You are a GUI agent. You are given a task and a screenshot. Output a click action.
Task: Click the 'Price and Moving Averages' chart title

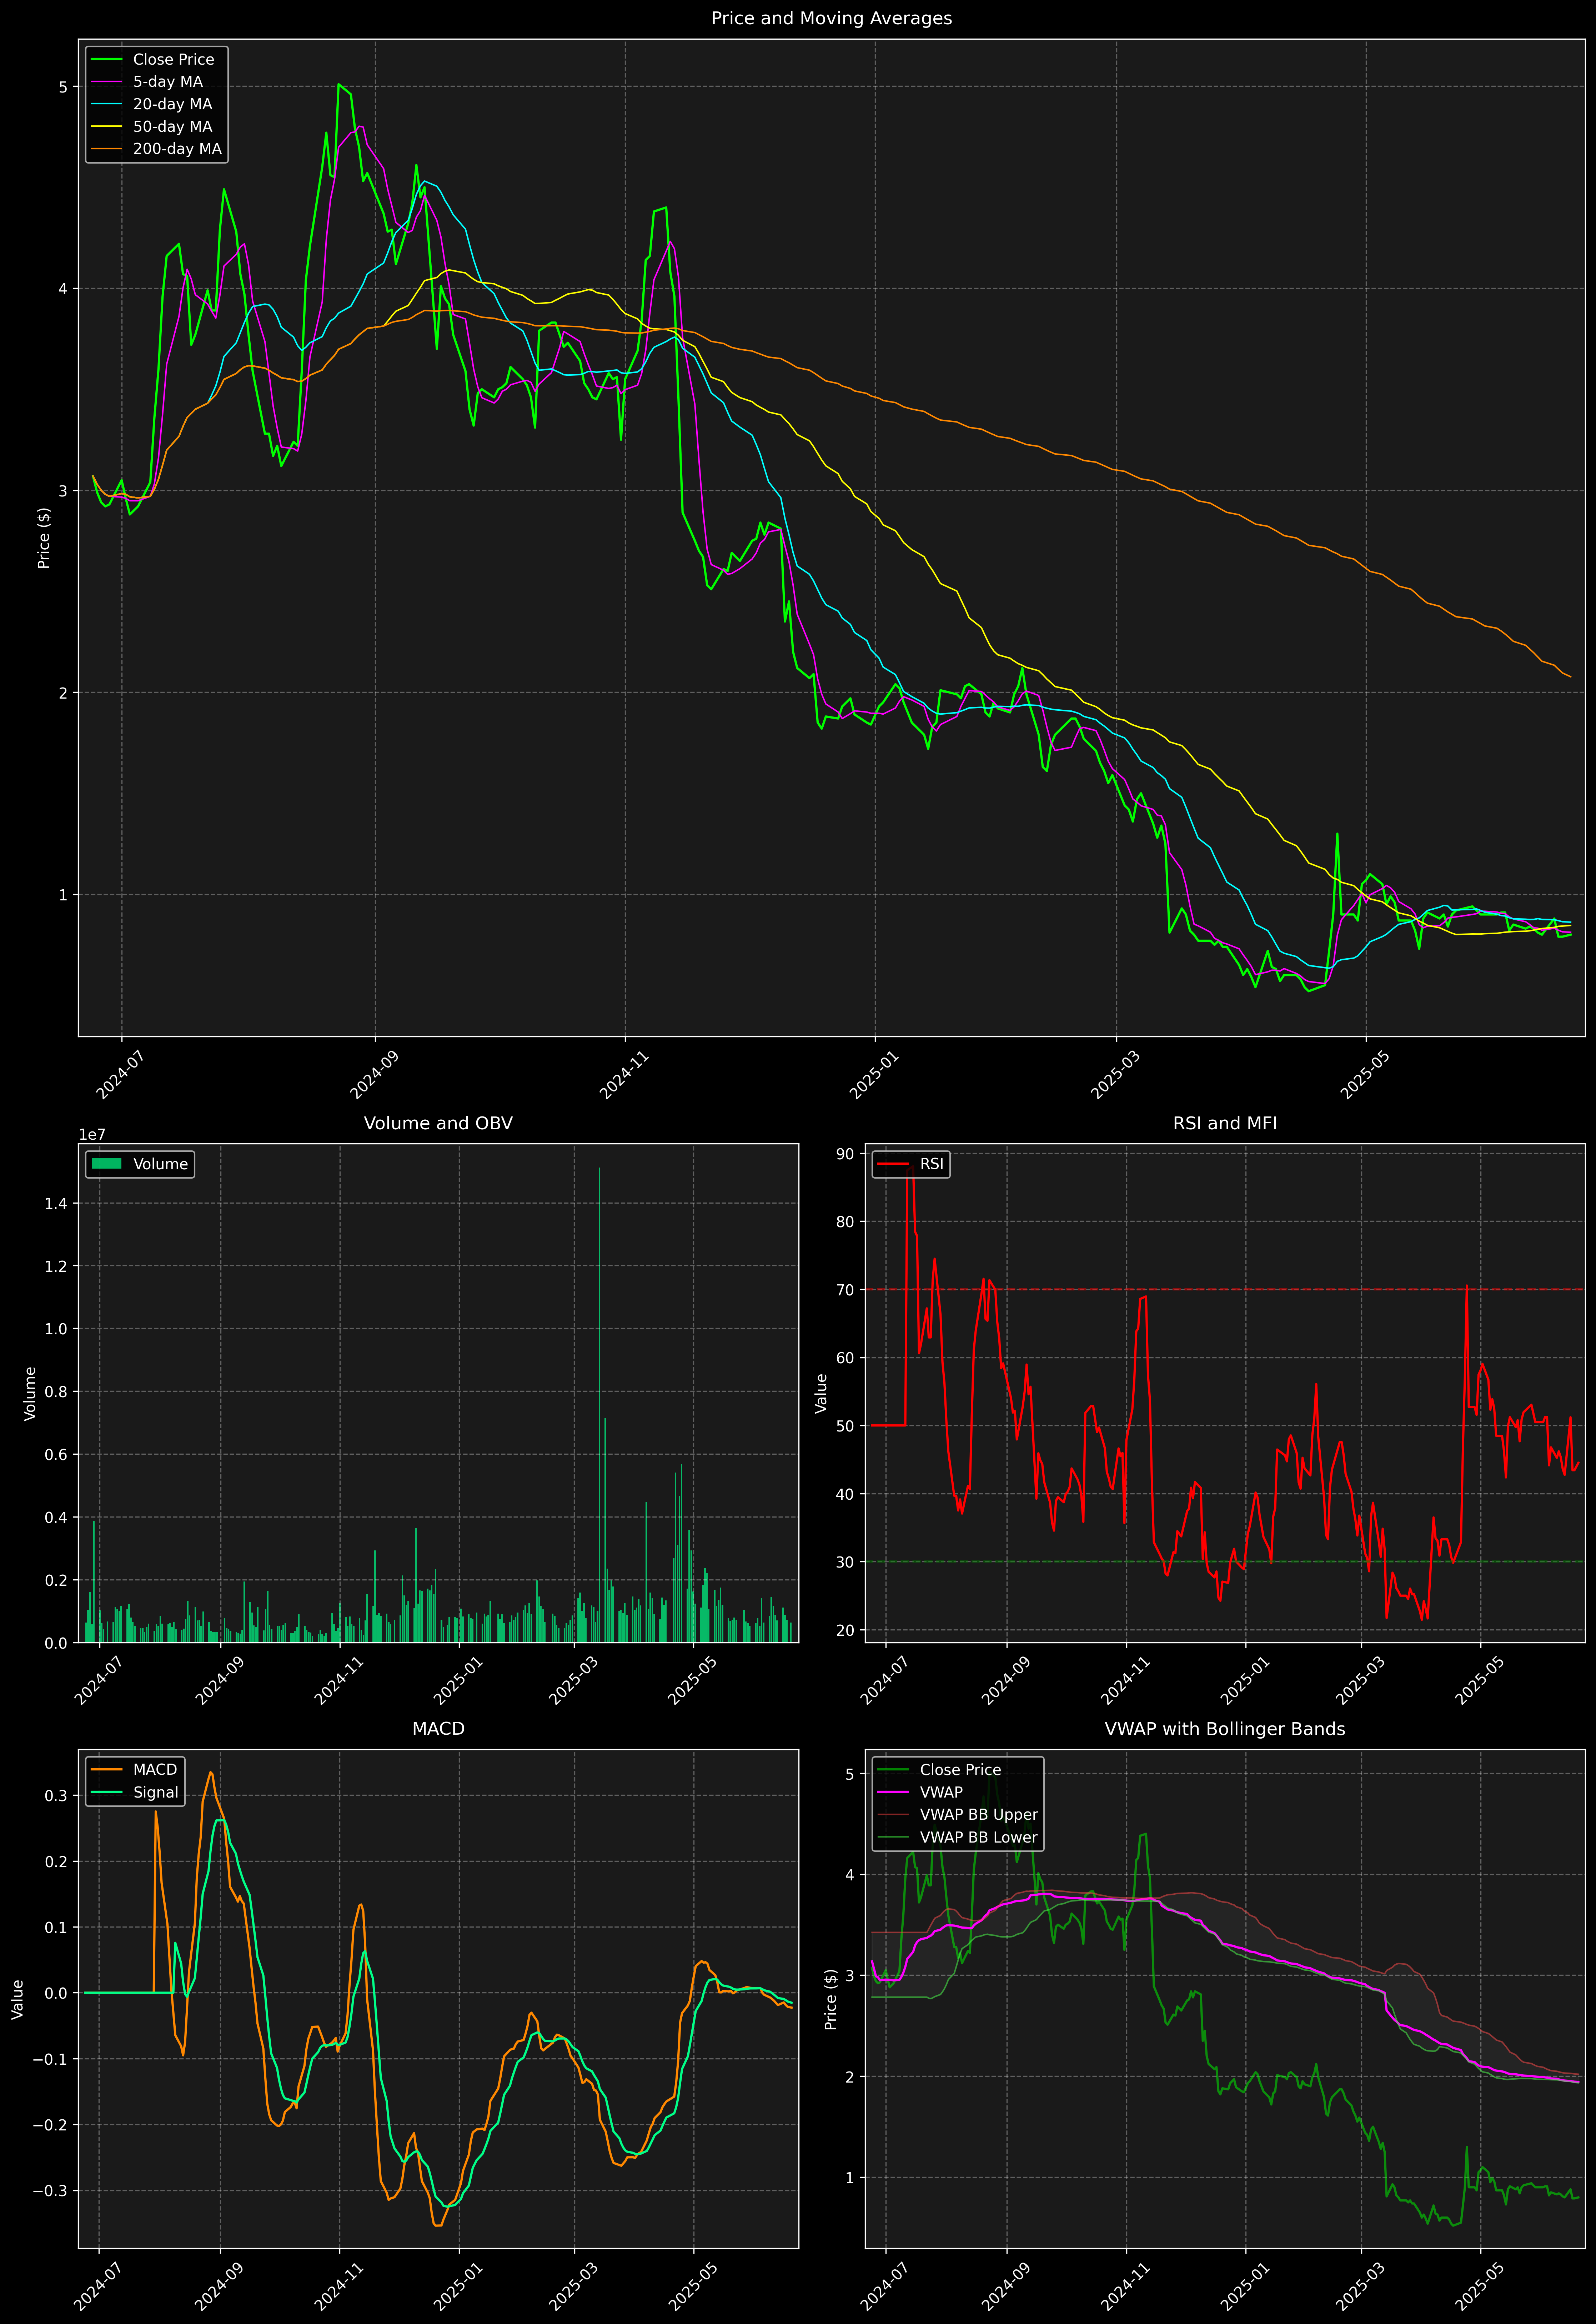[831, 18]
